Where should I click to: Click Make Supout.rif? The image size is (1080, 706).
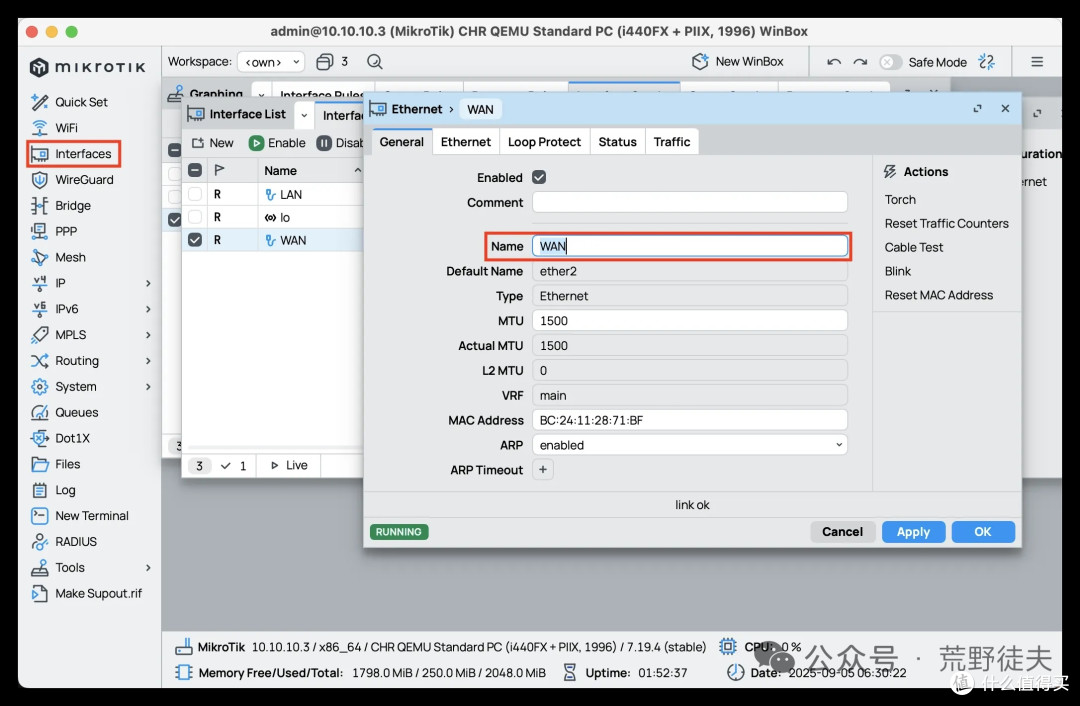[x=87, y=594]
